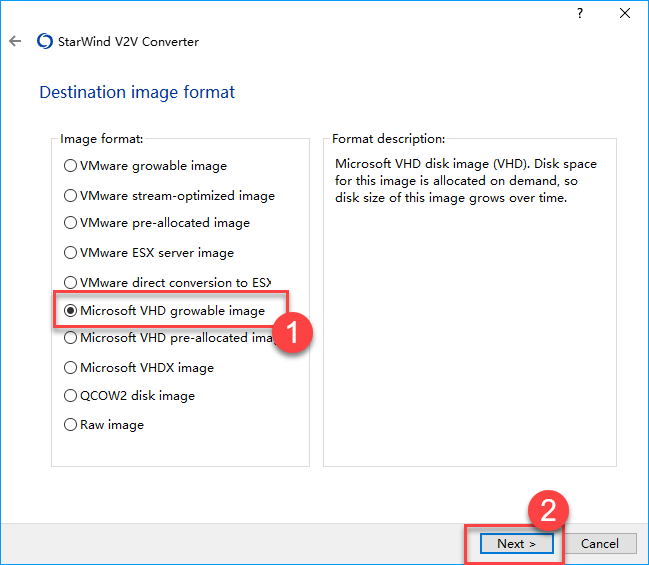Pick VMware ESX server image
The image size is (649, 565).
pos(149,253)
